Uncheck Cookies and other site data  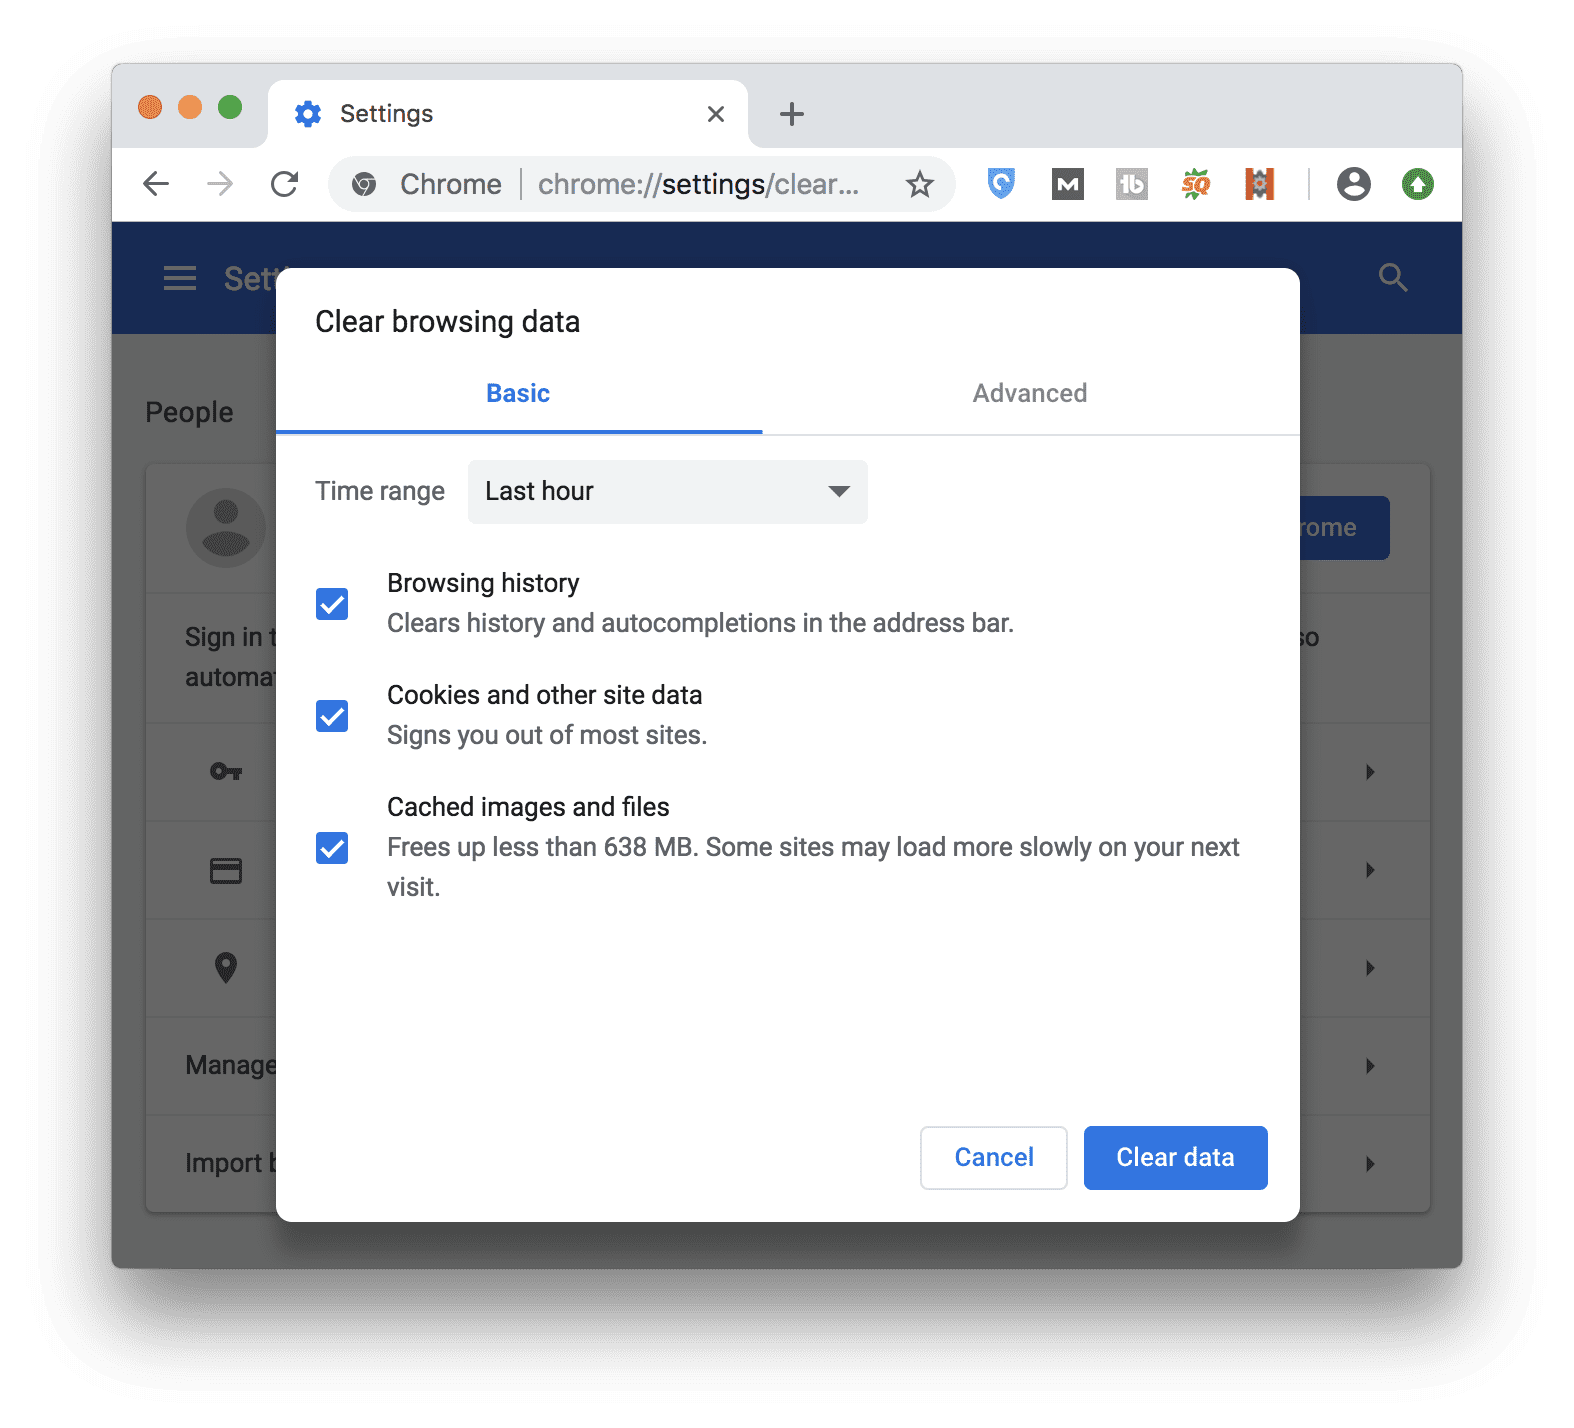click(x=332, y=716)
